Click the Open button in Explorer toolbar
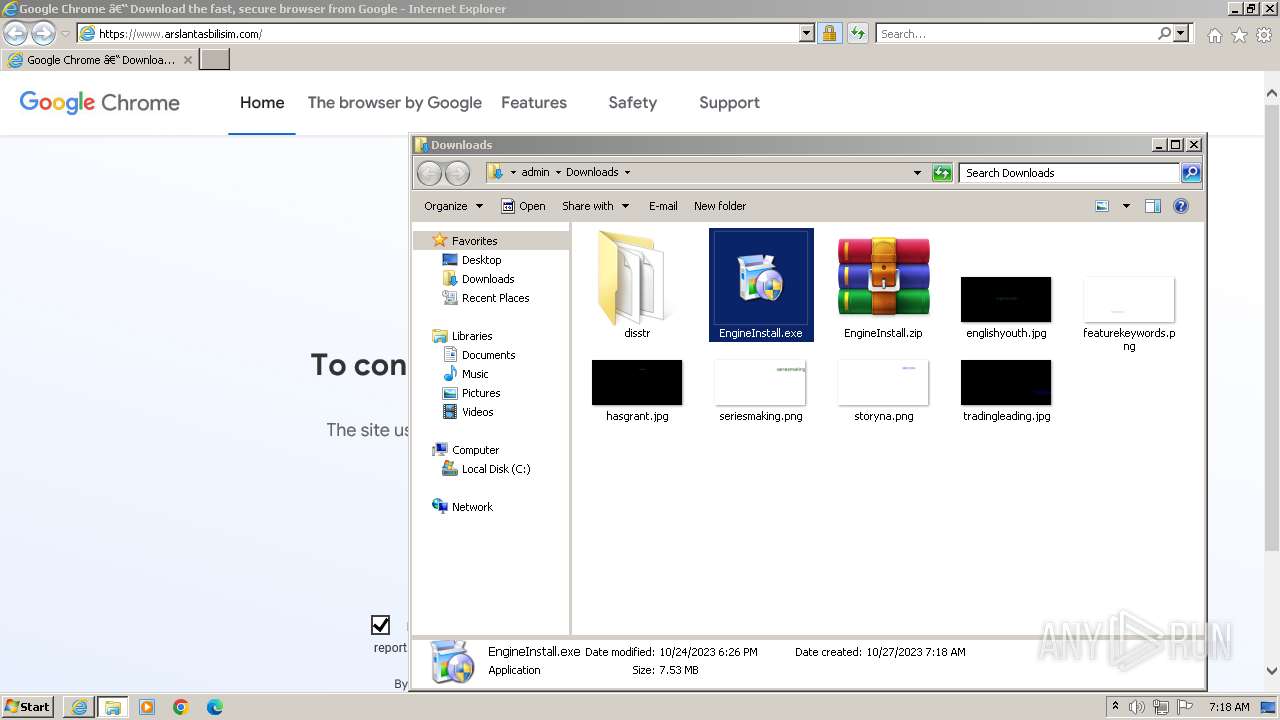Image resolution: width=1280 pixels, height=720 pixels. pyautogui.click(x=523, y=206)
